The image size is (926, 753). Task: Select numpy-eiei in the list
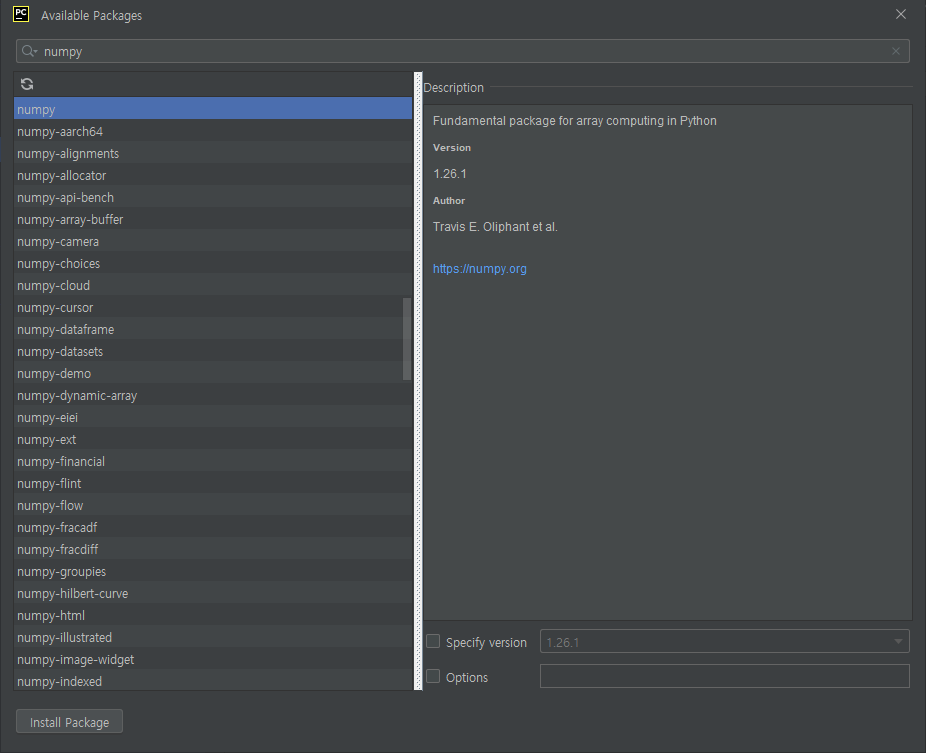(213, 418)
